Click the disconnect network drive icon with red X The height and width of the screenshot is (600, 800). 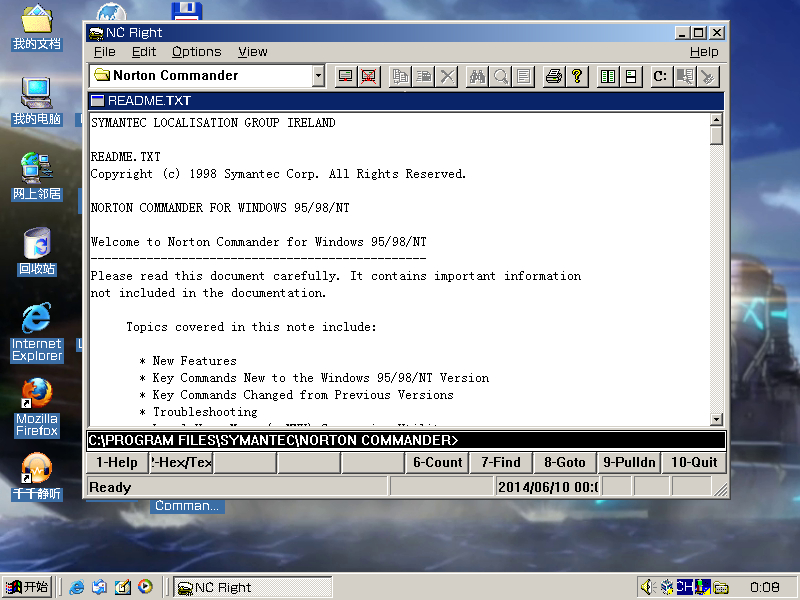(x=369, y=77)
